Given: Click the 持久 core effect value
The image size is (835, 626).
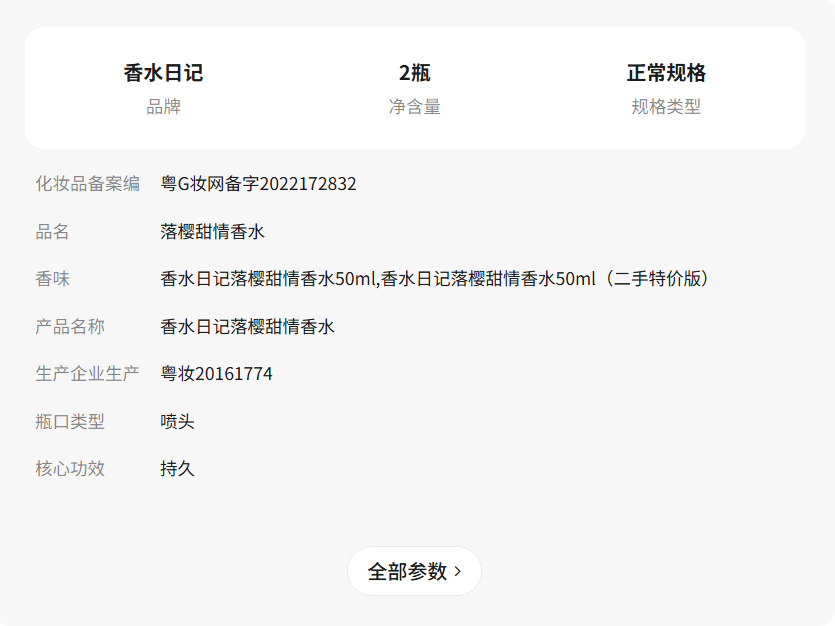Looking at the screenshot, I should 177,468.
